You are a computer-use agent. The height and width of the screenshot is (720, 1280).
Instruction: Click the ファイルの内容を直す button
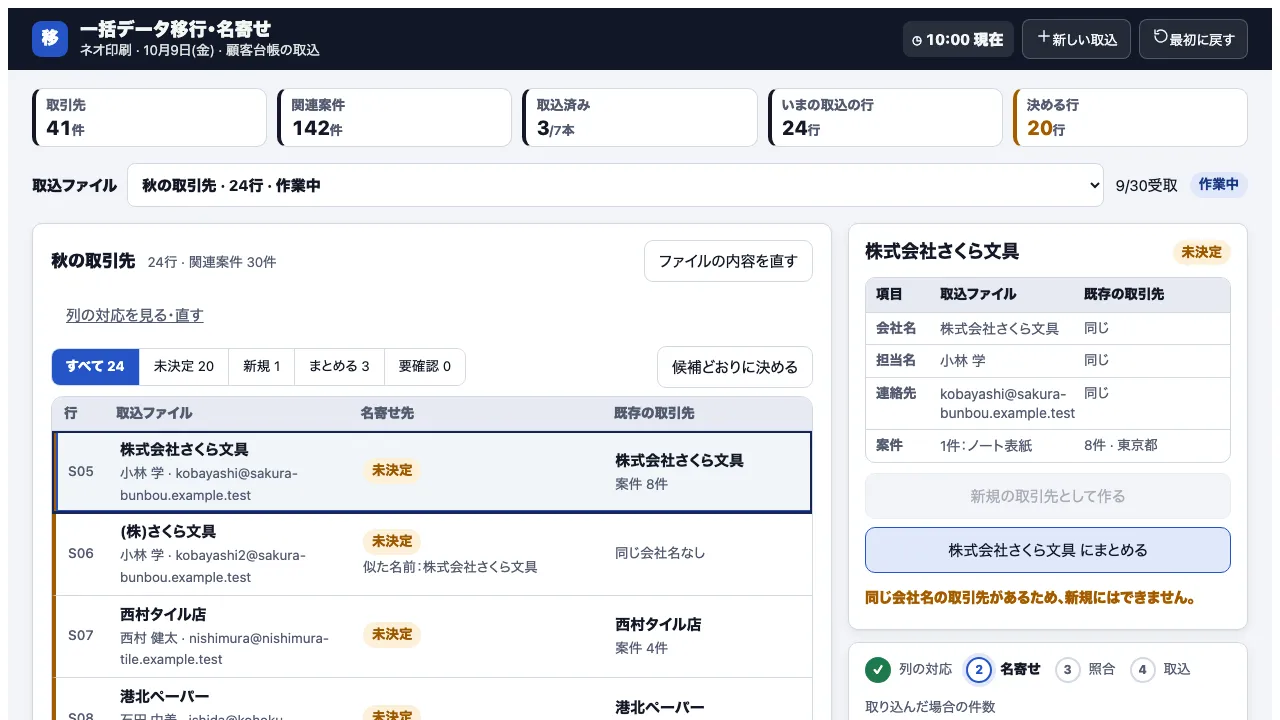pyautogui.click(x=728, y=261)
